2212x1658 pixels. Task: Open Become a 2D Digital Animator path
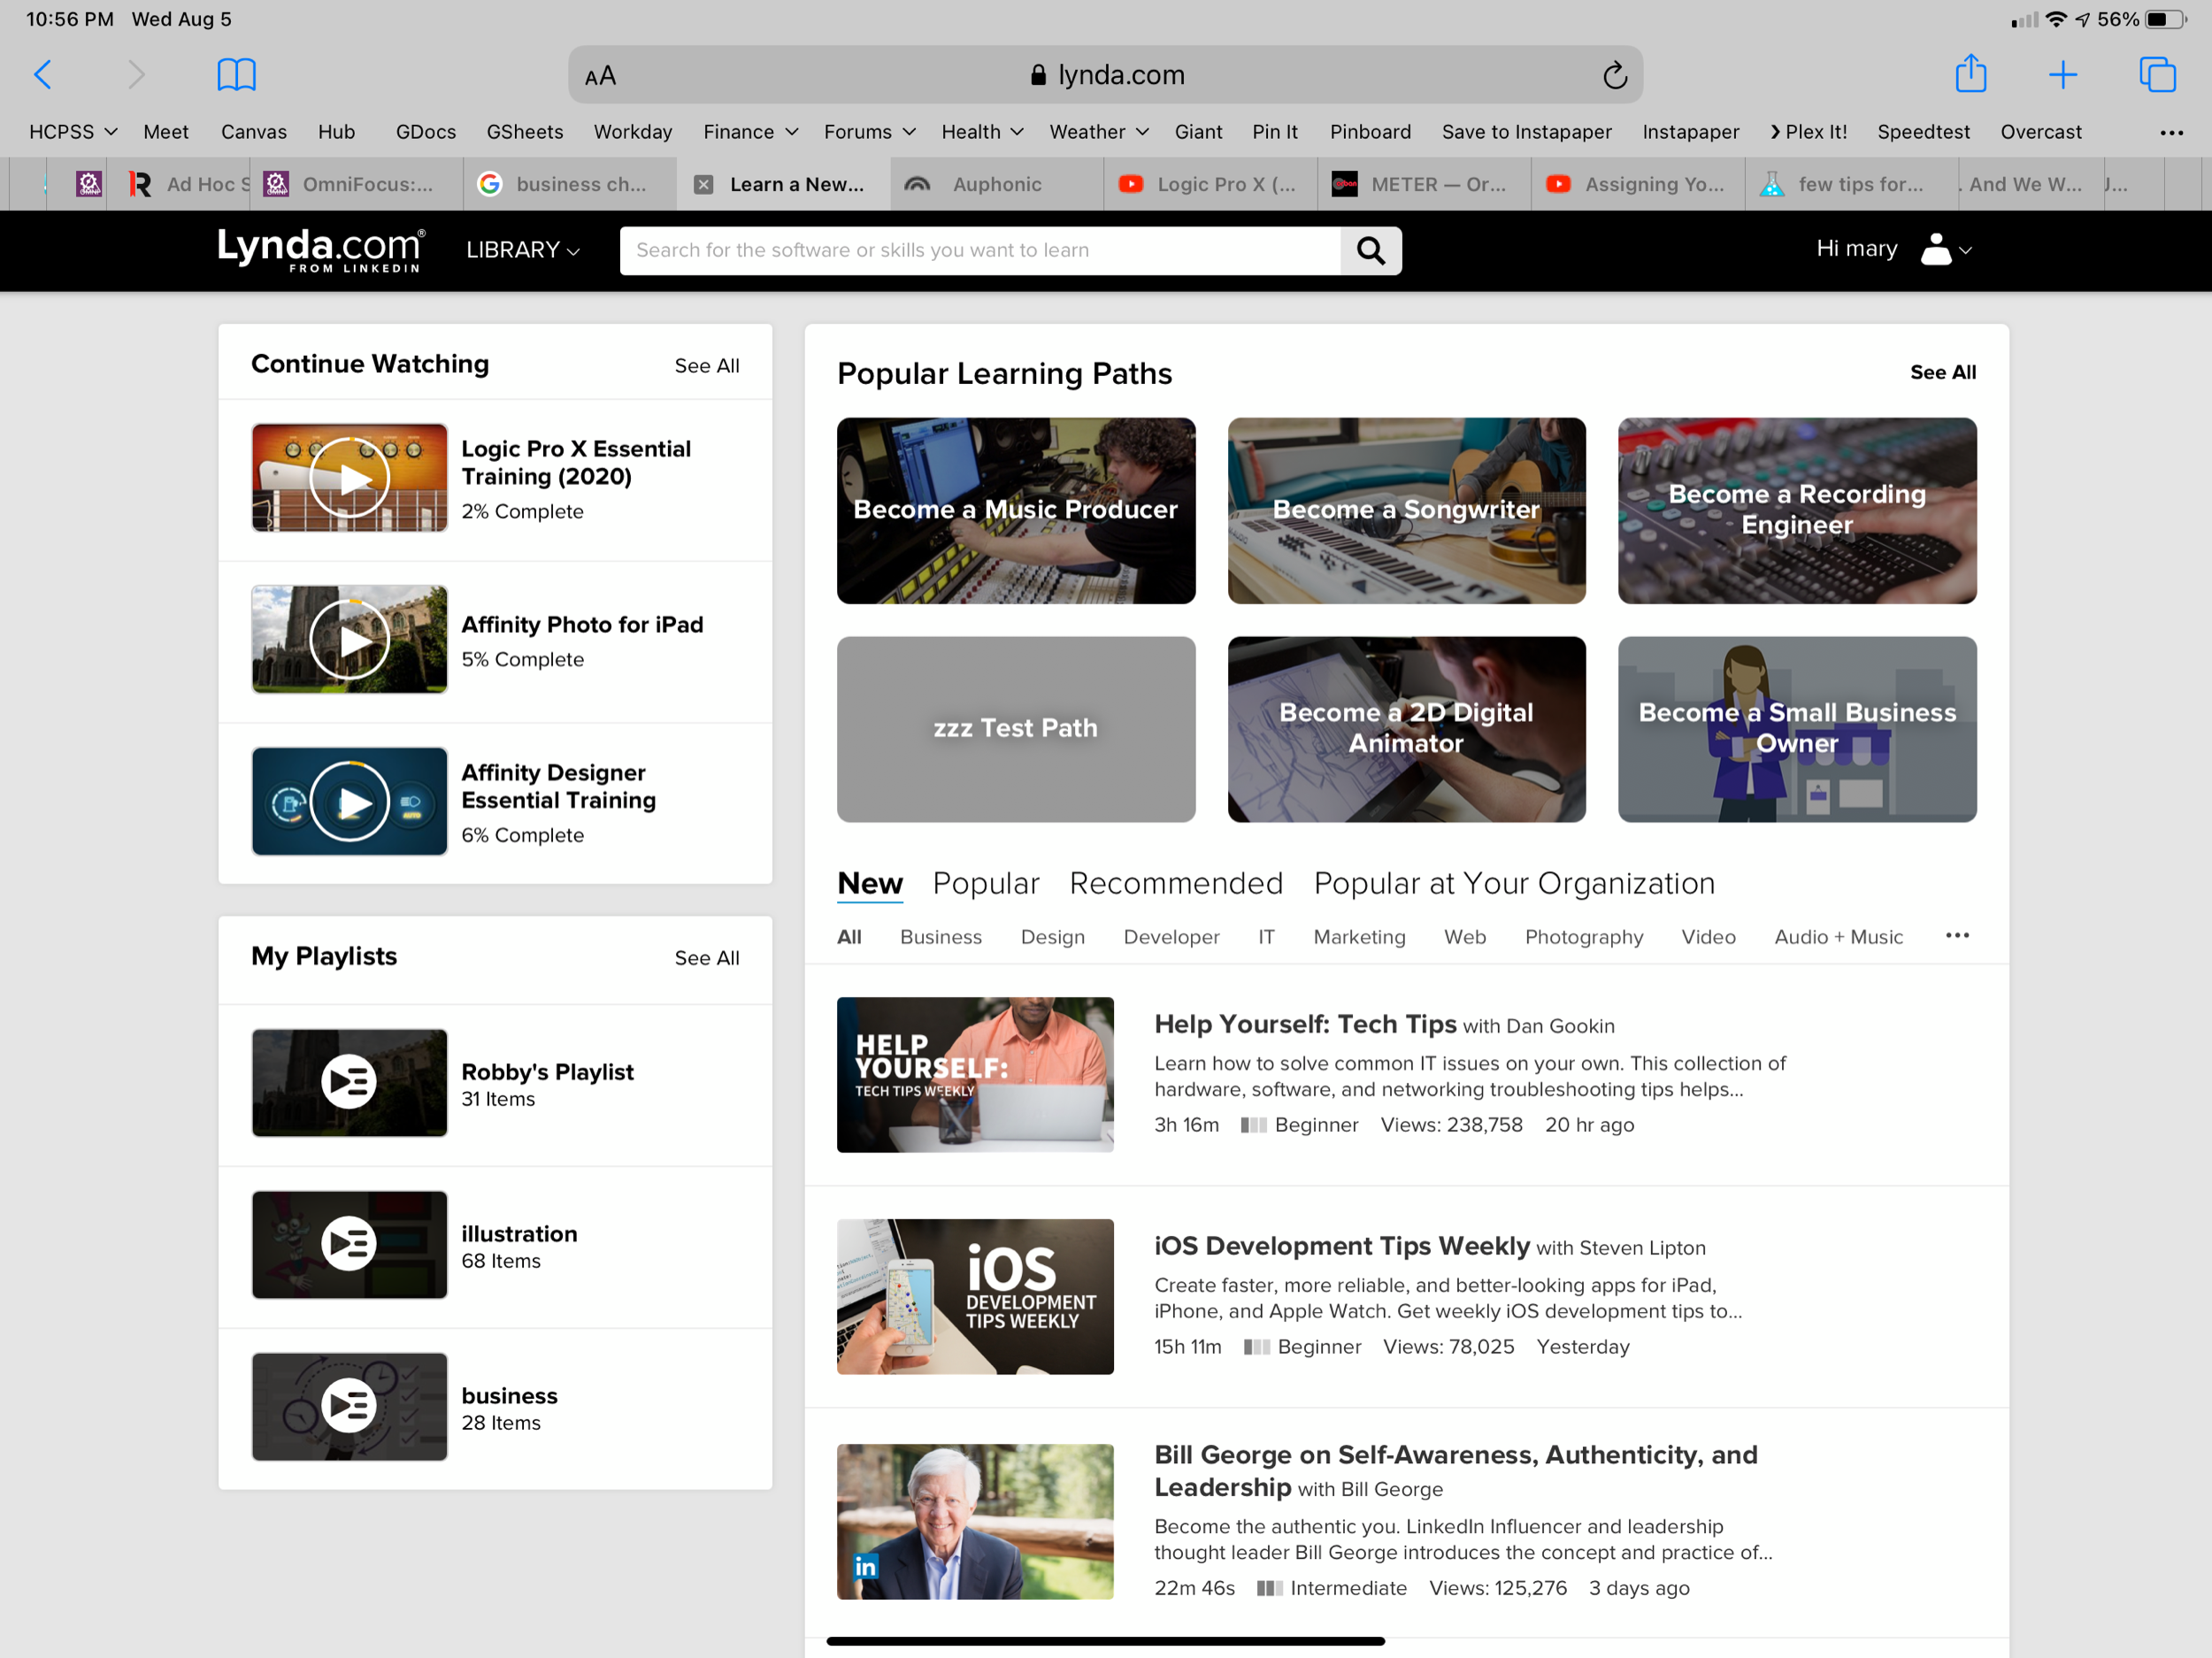click(1406, 729)
